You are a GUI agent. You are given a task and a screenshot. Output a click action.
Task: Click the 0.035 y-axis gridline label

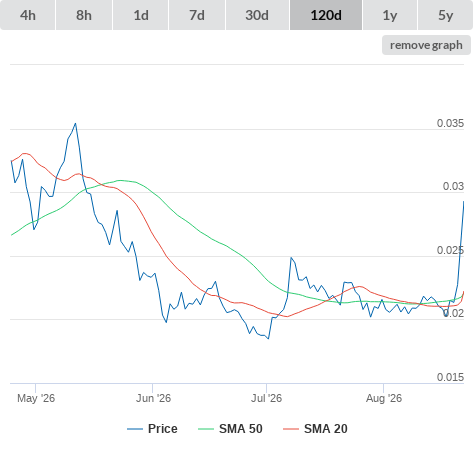click(x=450, y=123)
